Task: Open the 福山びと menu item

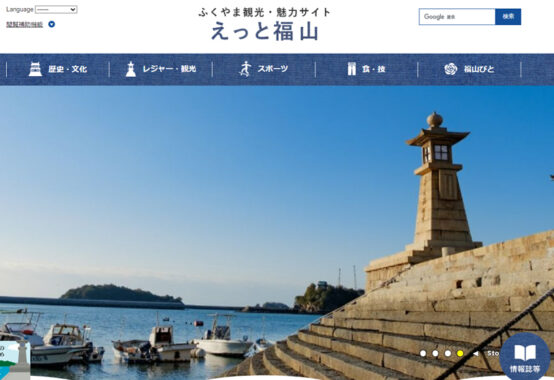Action: click(469, 69)
